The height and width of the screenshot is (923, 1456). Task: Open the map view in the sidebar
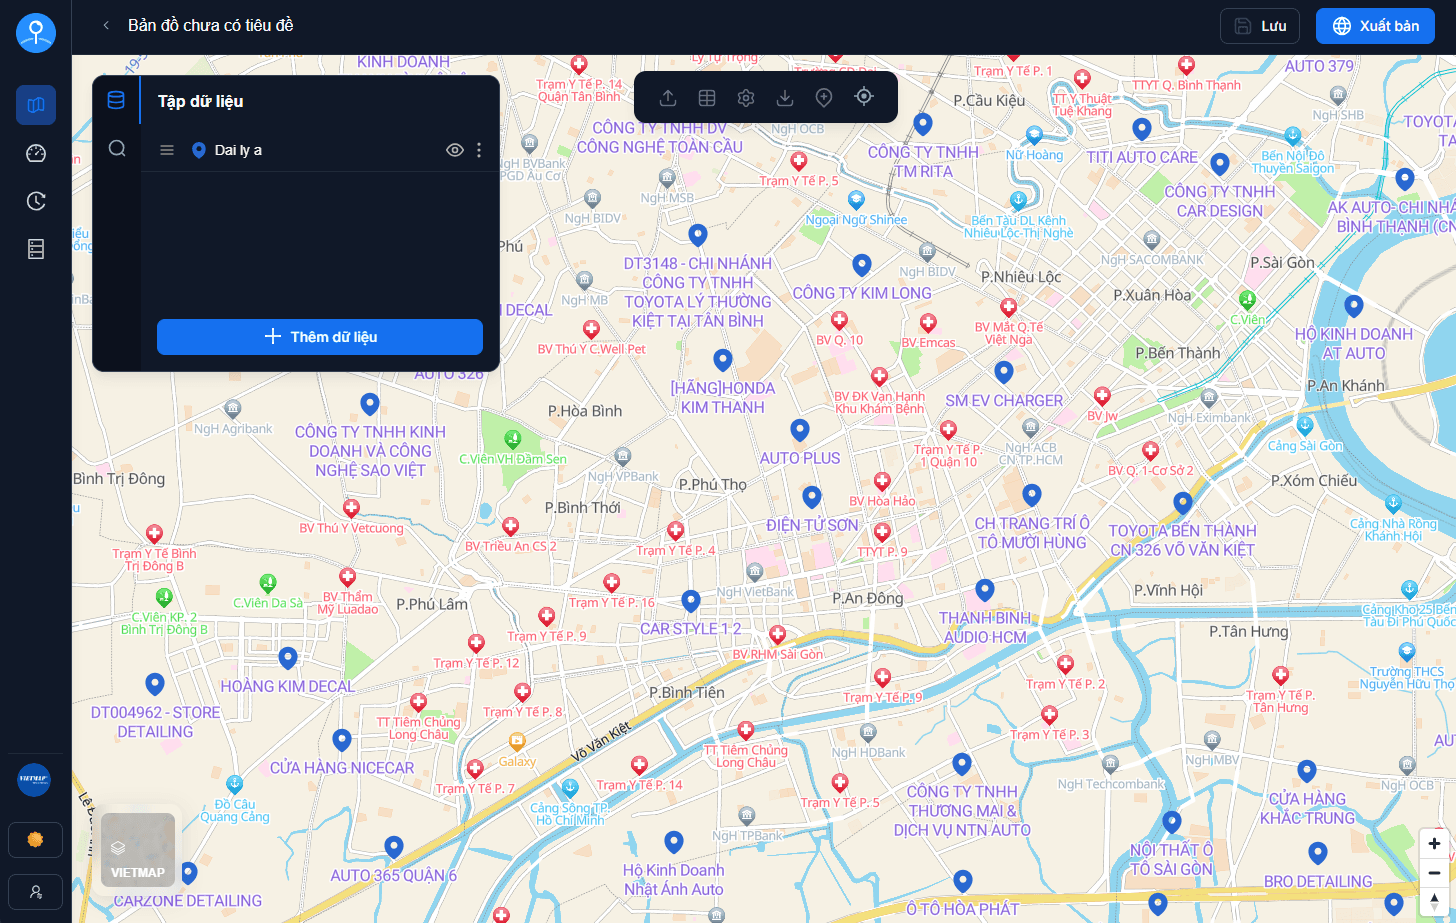[36, 105]
